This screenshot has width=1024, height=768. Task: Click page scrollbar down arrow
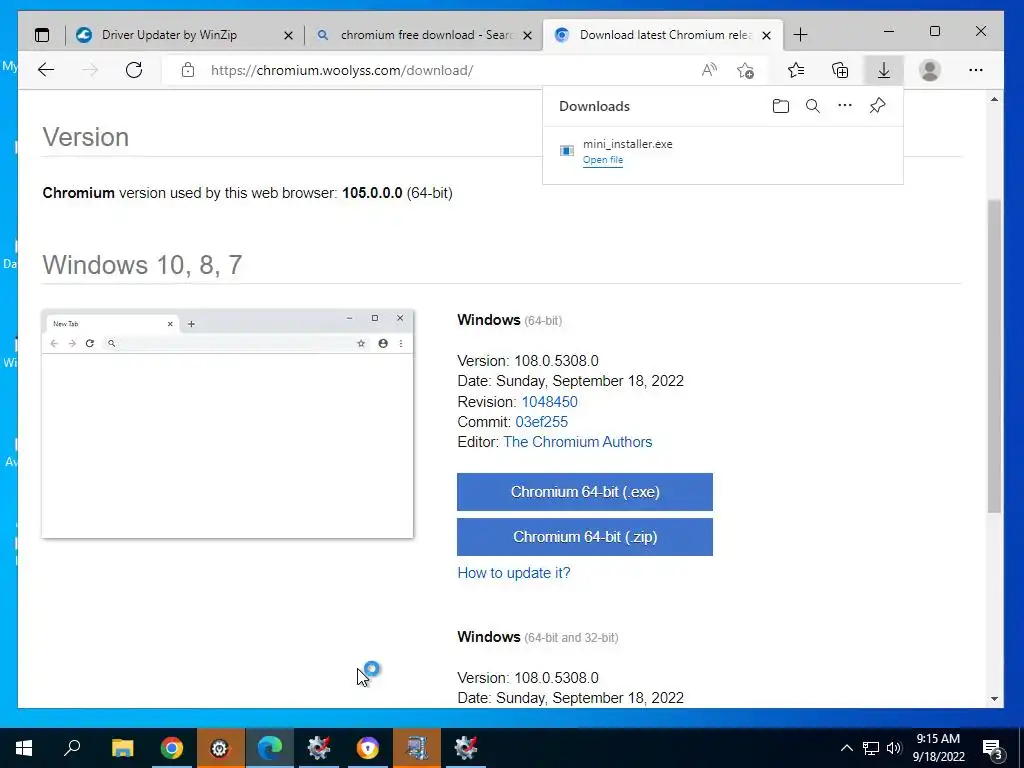(994, 699)
